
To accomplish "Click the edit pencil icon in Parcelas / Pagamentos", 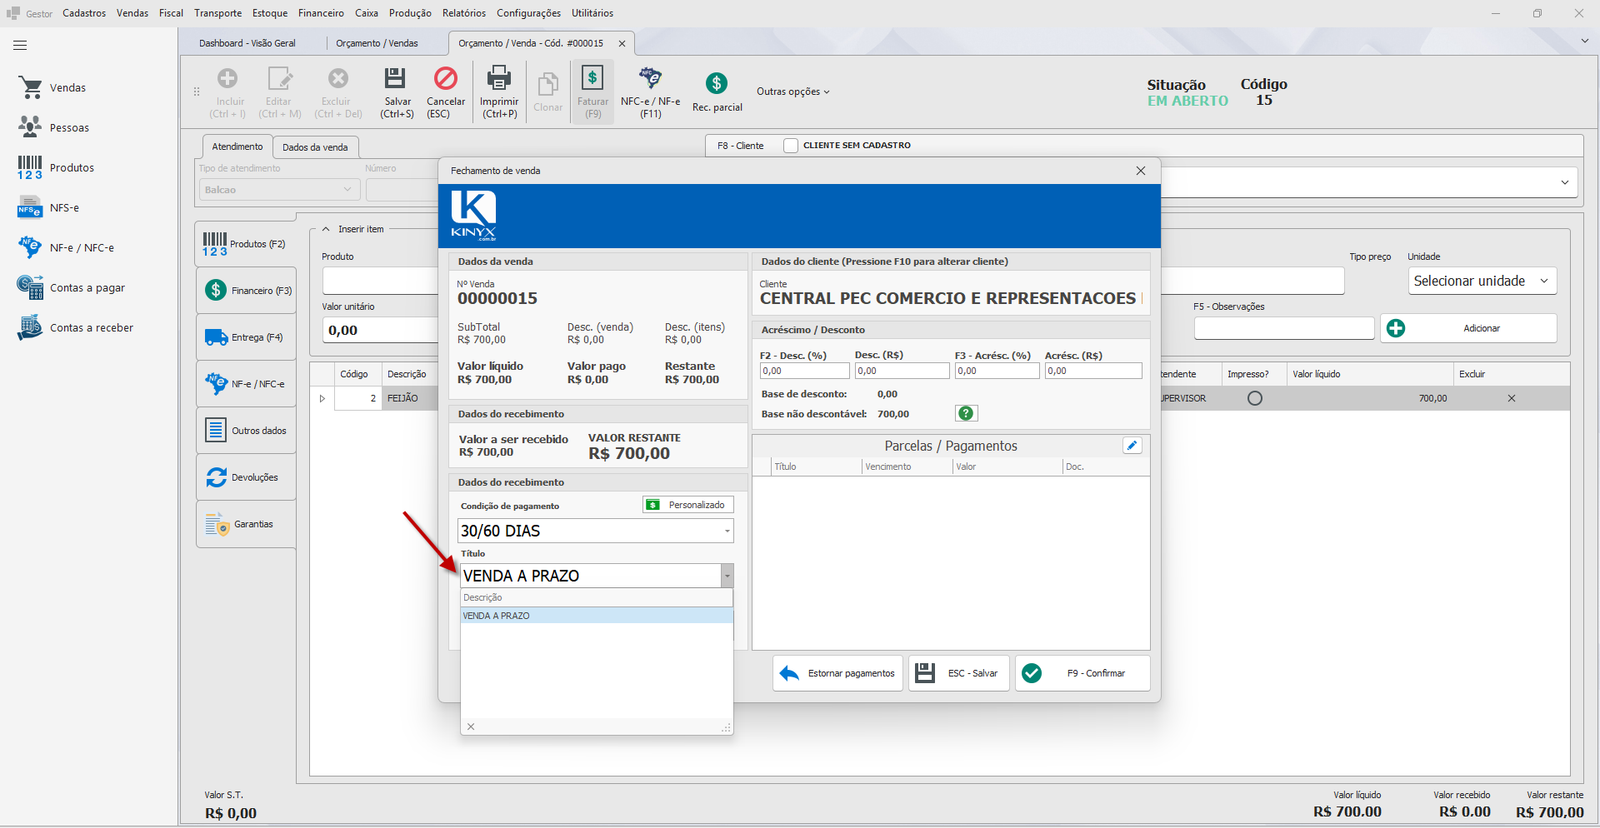I will [x=1132, y=446].
